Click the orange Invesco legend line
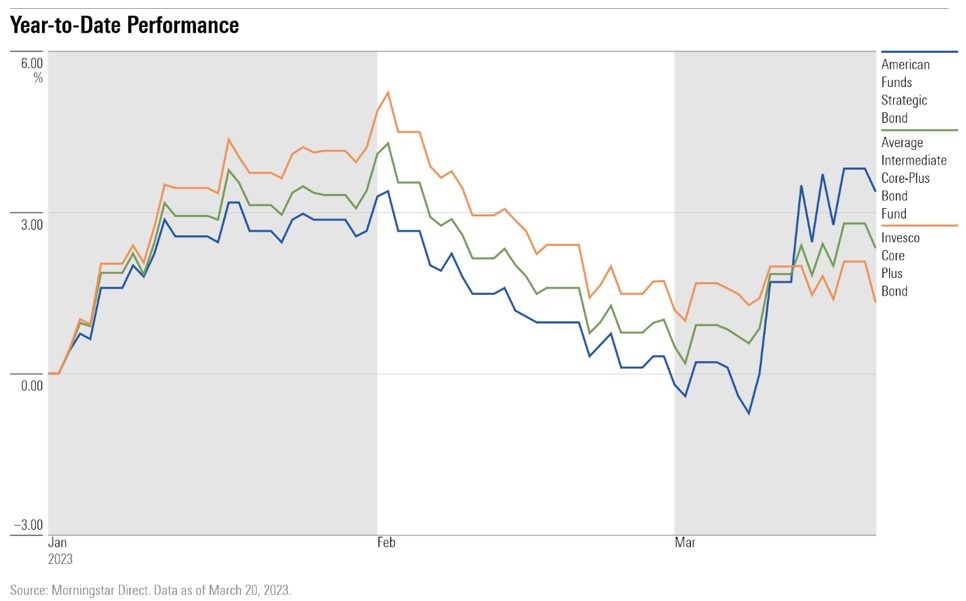This screenshot has width=966, height=601. (919, 226)
